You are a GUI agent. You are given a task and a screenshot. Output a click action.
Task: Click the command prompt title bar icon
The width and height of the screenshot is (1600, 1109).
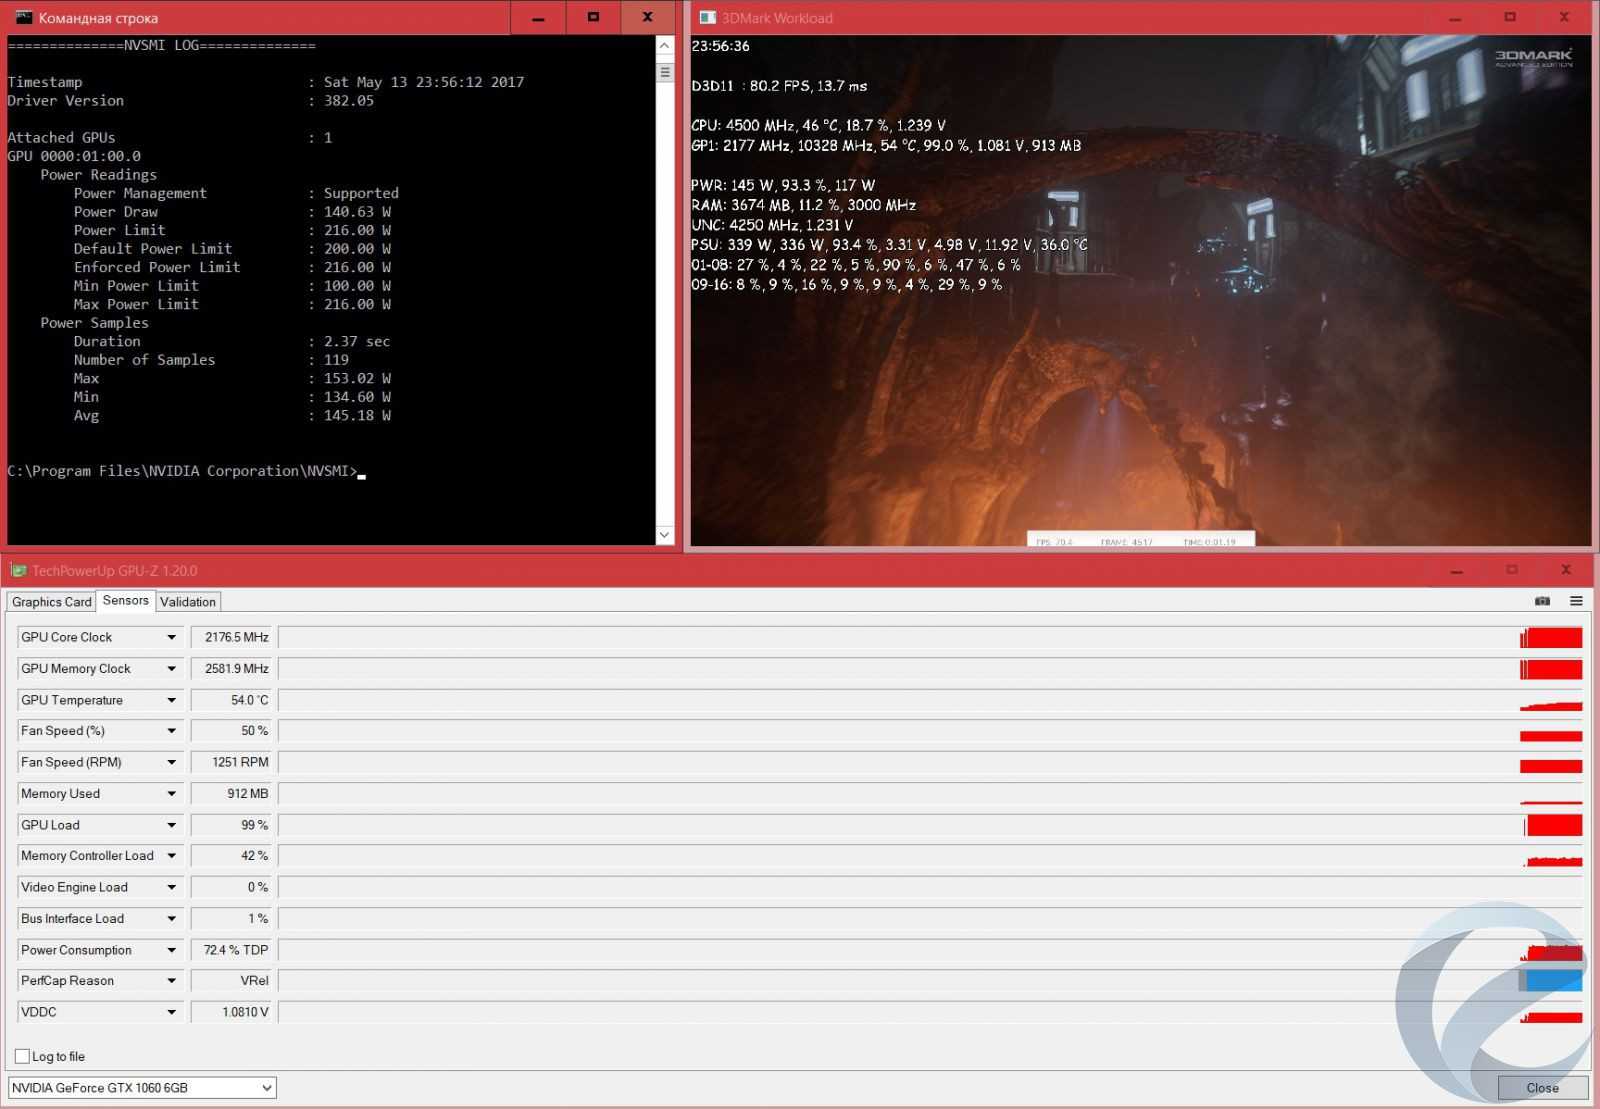[x=23, y=17]
